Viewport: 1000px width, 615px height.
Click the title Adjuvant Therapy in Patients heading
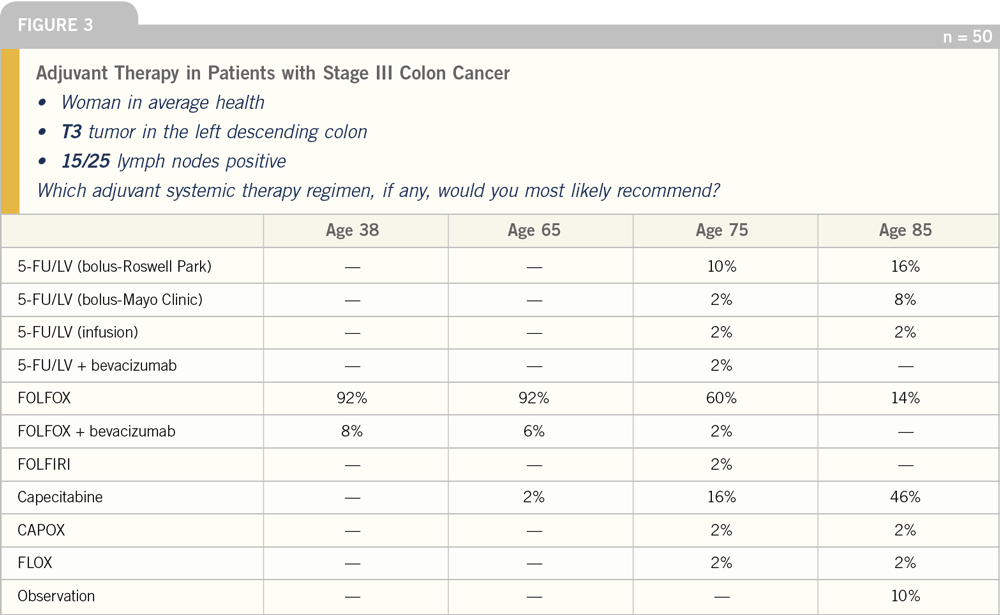(x=273, y=73)
